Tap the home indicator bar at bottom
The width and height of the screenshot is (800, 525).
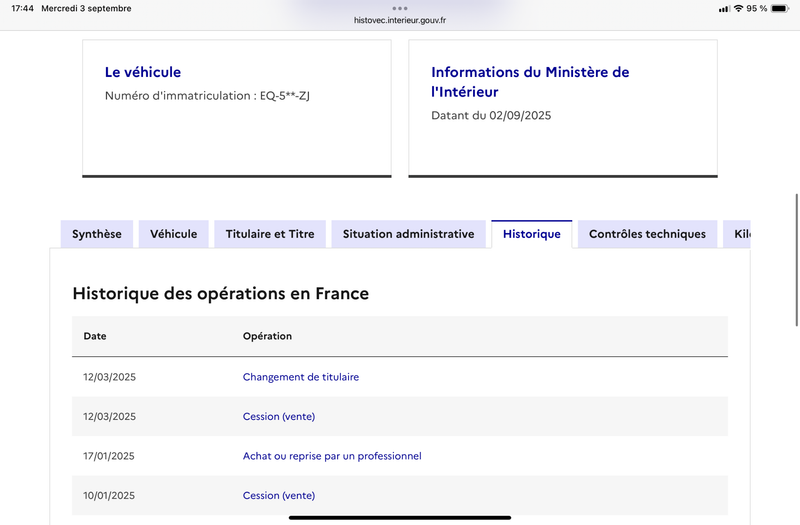pyautogui.click(x=400, y=518)
